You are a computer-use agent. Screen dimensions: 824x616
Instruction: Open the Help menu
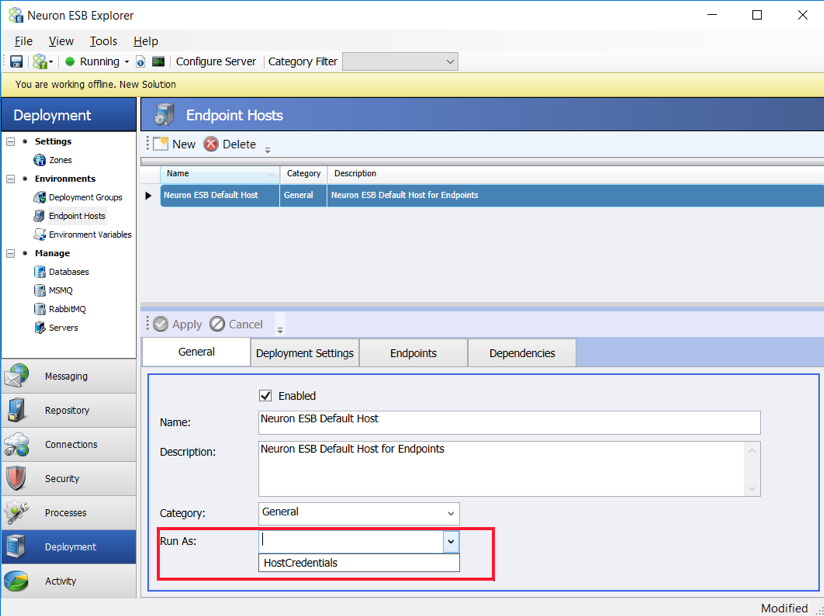[x=146, y=41]
